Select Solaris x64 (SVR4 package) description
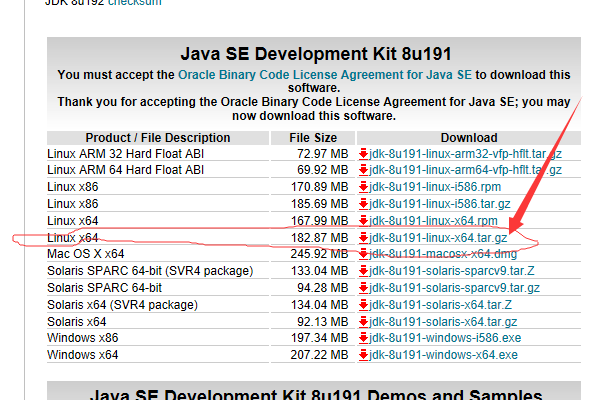601x400 pixels. tap(122, 305)
